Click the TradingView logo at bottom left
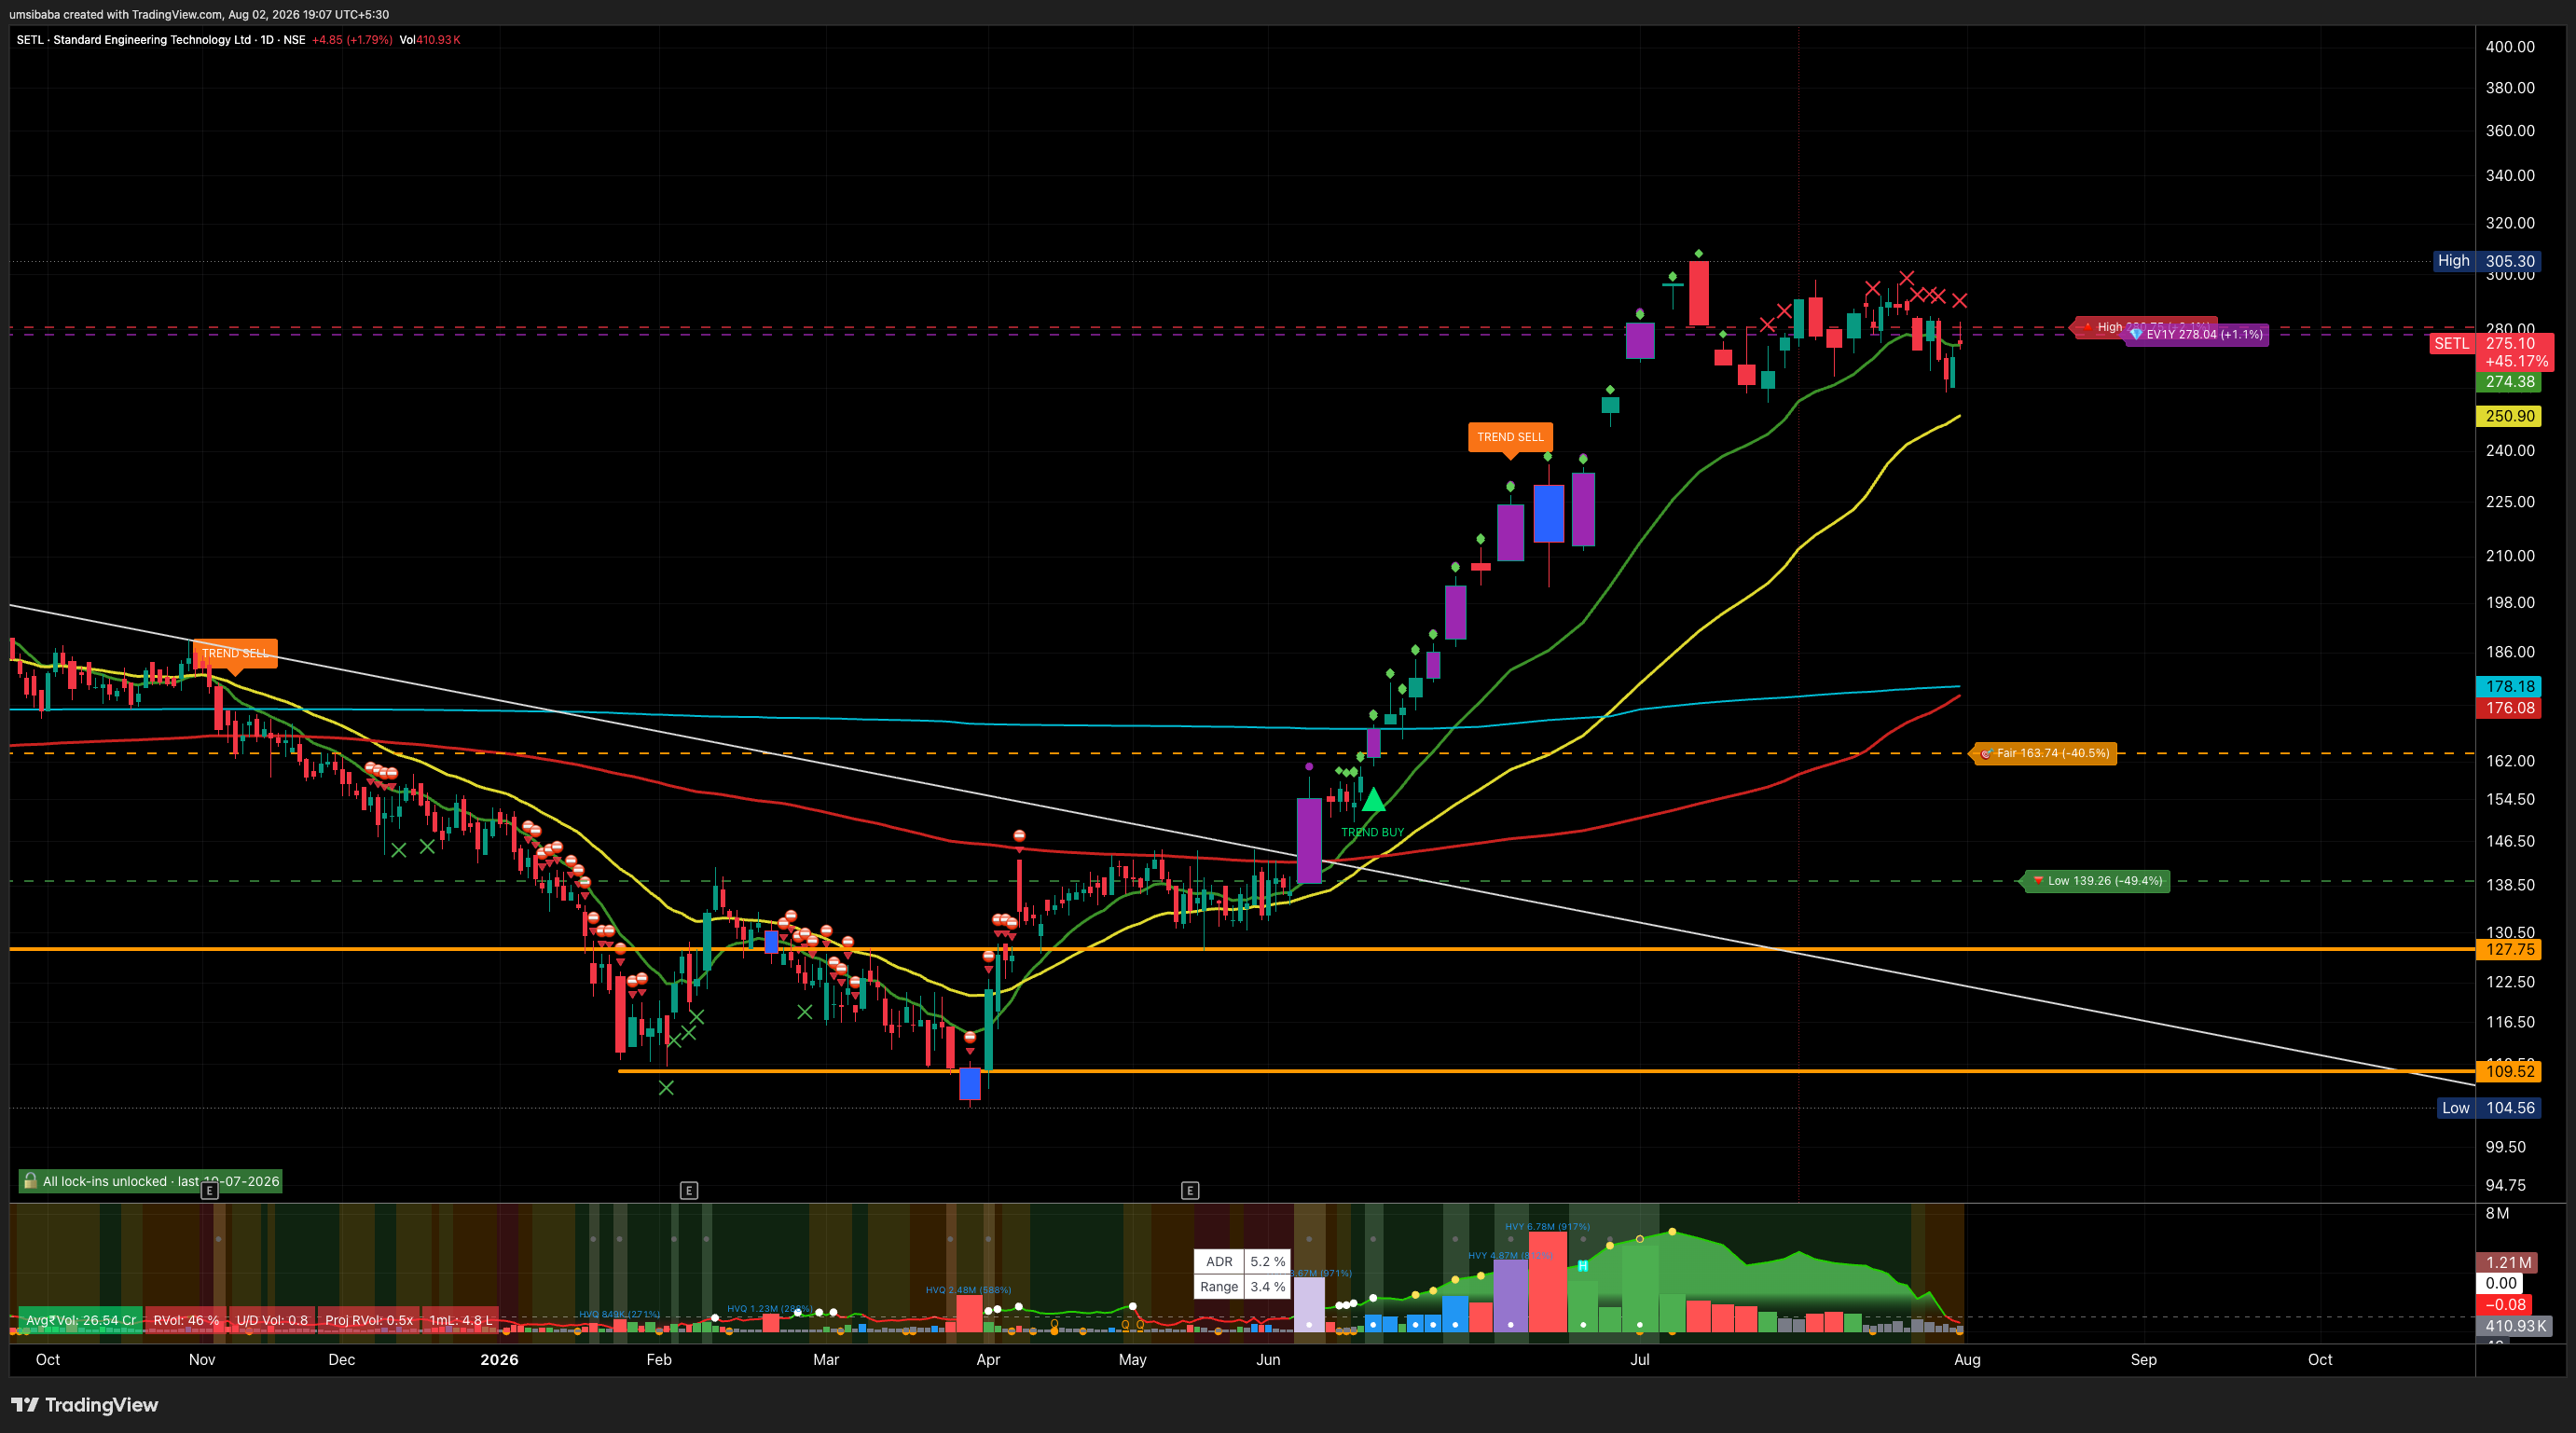This screenshot has height=1433, width=2576. (85, 1405)
